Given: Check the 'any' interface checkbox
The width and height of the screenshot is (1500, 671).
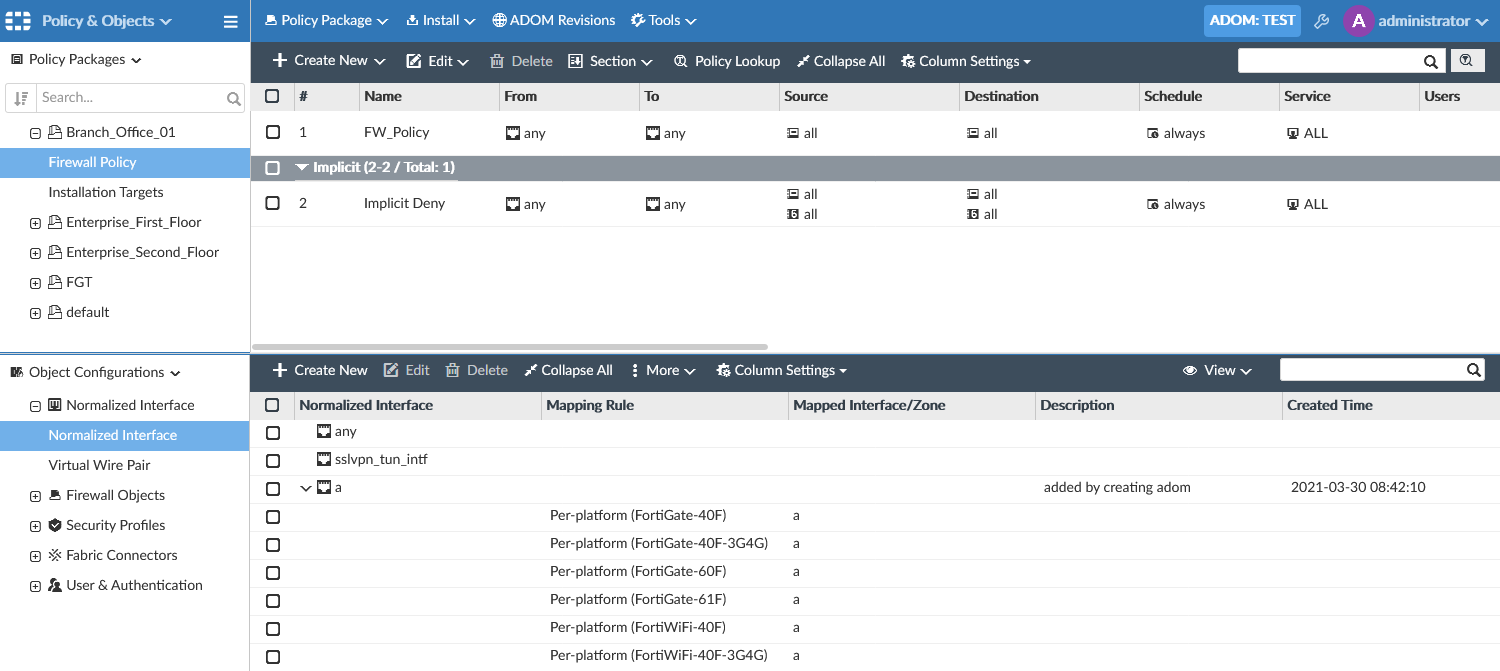Looking at the screenshot, I should pyautogui.click(x=273, y=433).
